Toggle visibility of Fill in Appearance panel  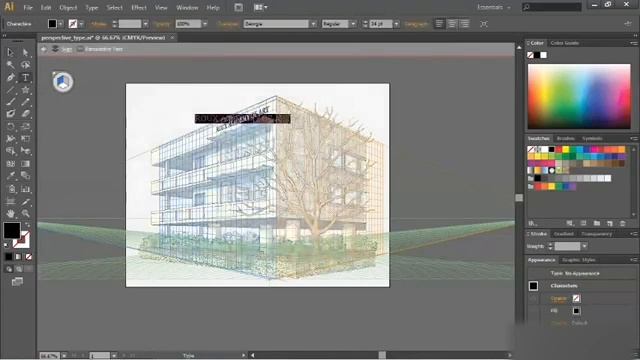pyautogui.click(x=533, y=311)
